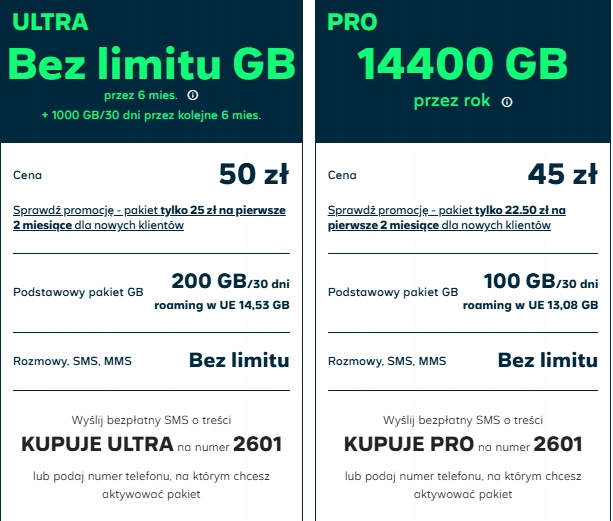613x521 pixels.
Task: Click PRO card's "Bez limitu" calls value
Action: coord(547,360)
